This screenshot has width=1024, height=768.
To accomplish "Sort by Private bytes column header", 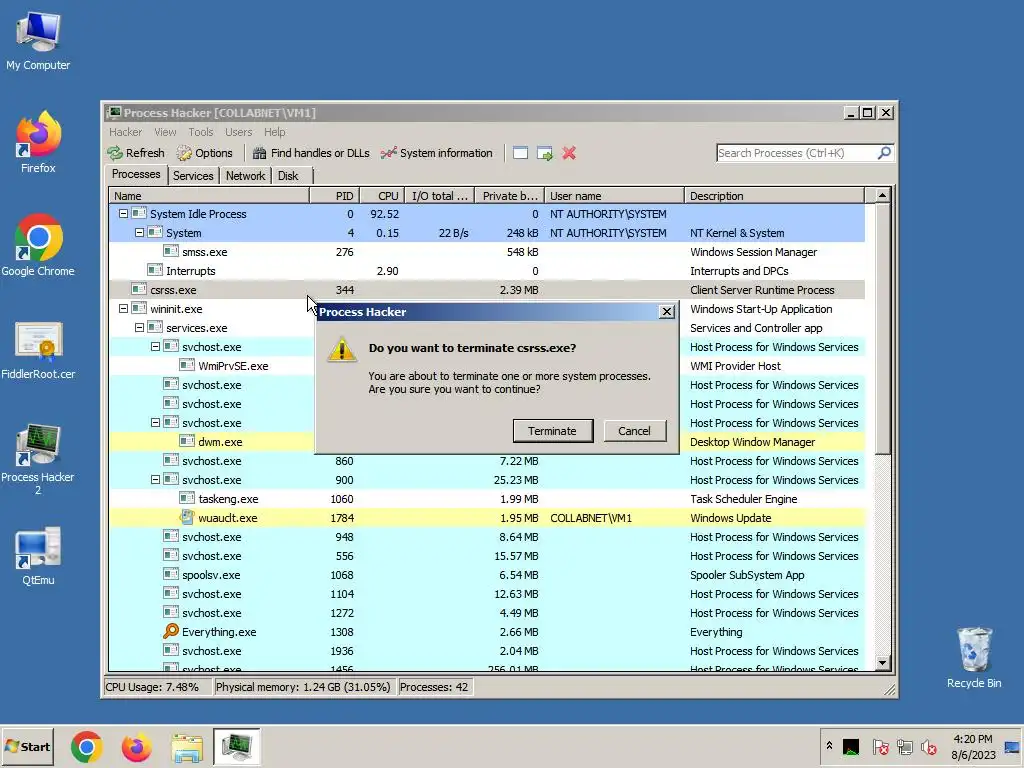I will [x=509, y=196].
